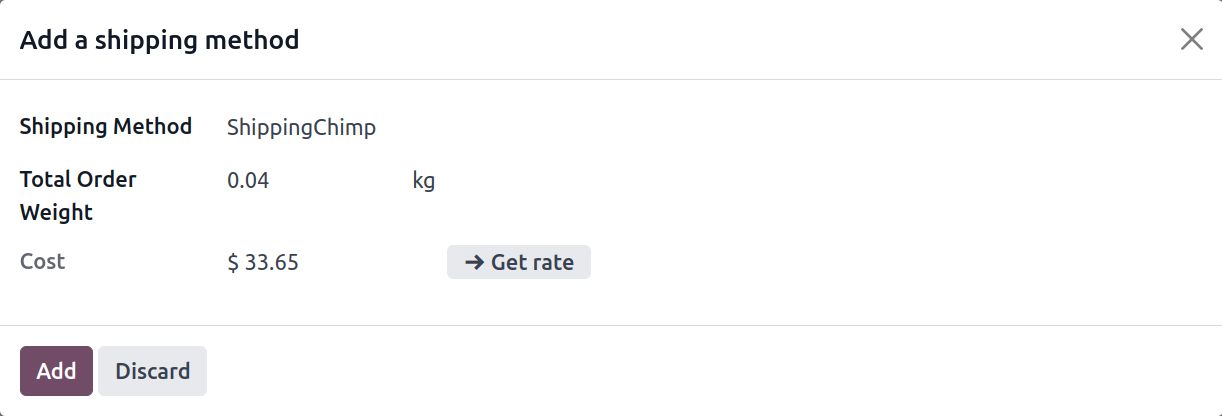Click the dollar currency symbol before cost
Screen dimensions: 1222x416
point(233,263)
